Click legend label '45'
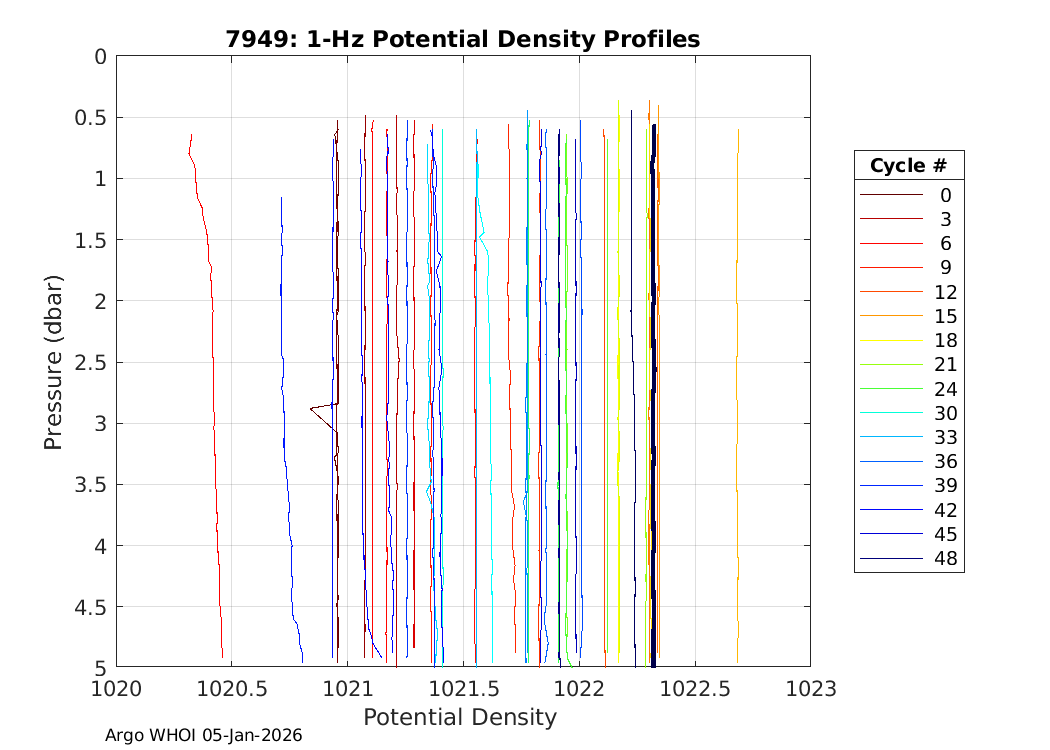The width and height of the screenshot is (1050, 750). coord(945,535)
